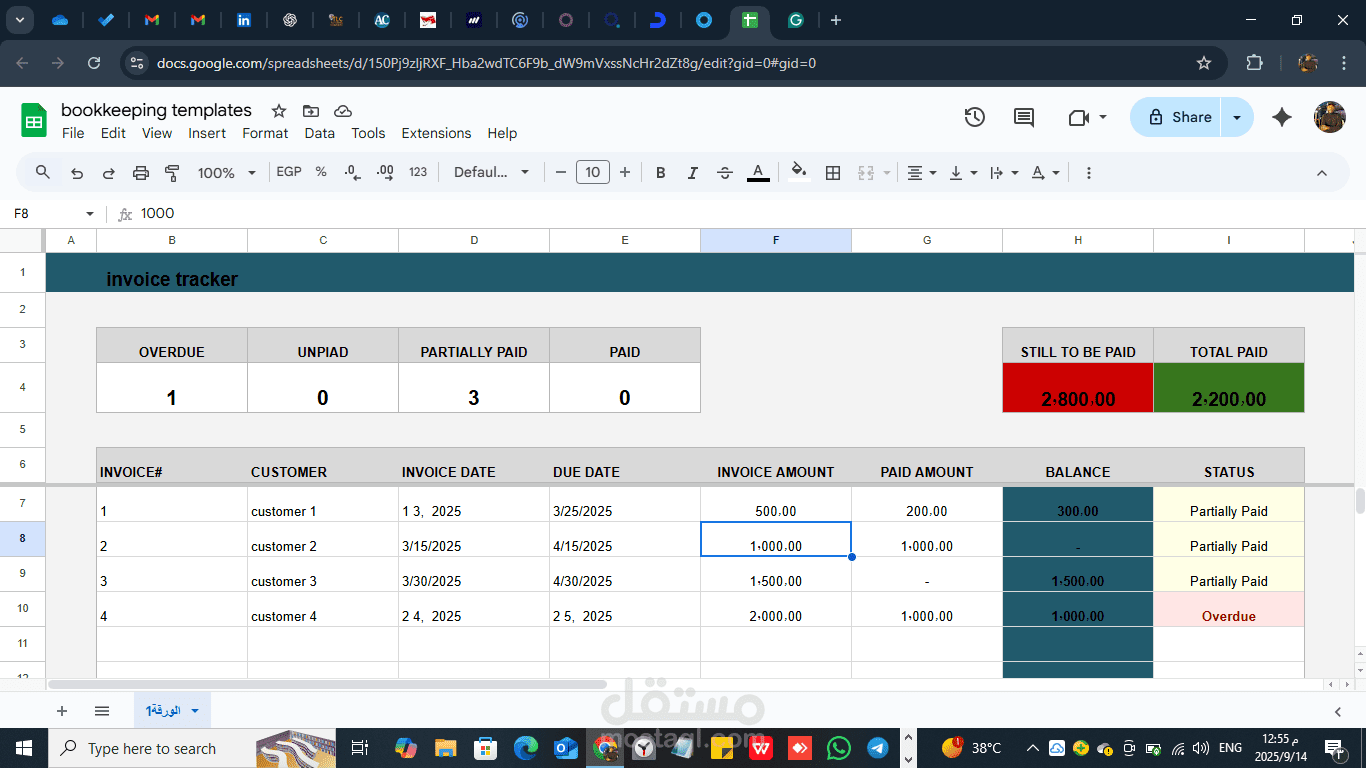
Task: Open WhatsApp from the taskbar
Action: click(x=839, y=748)
